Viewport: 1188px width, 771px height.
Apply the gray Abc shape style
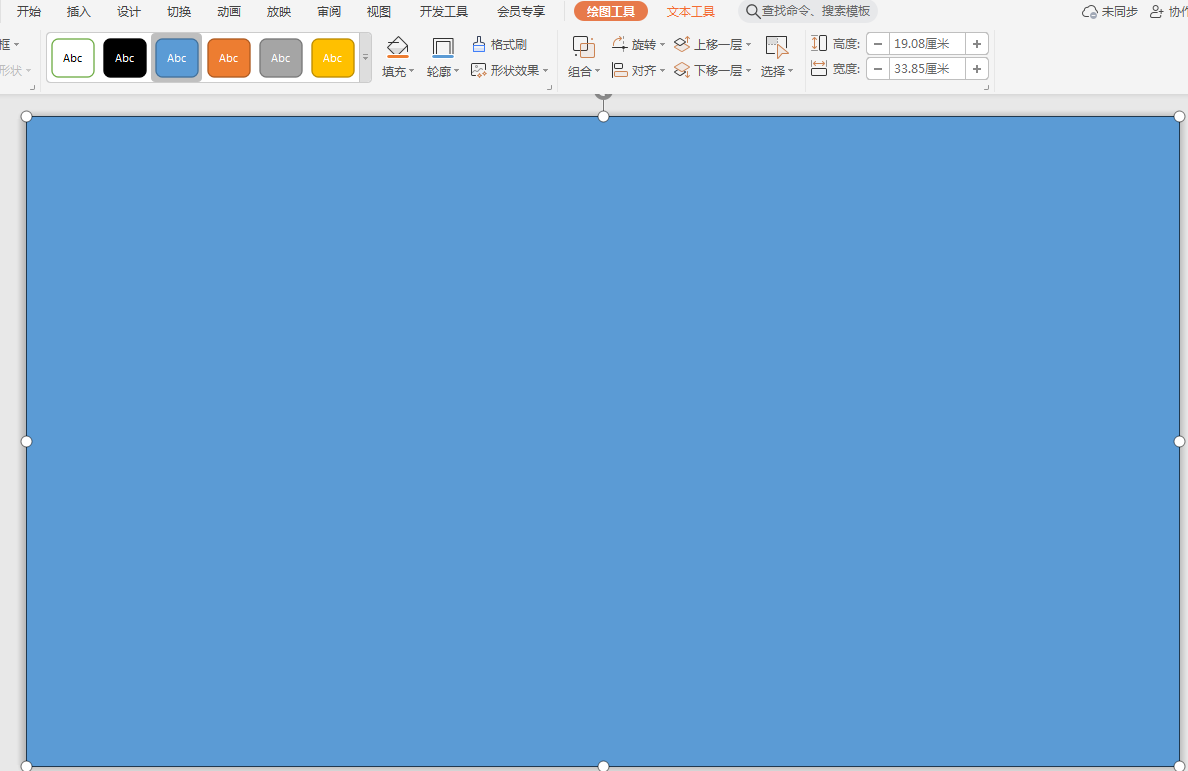[280, 58]
